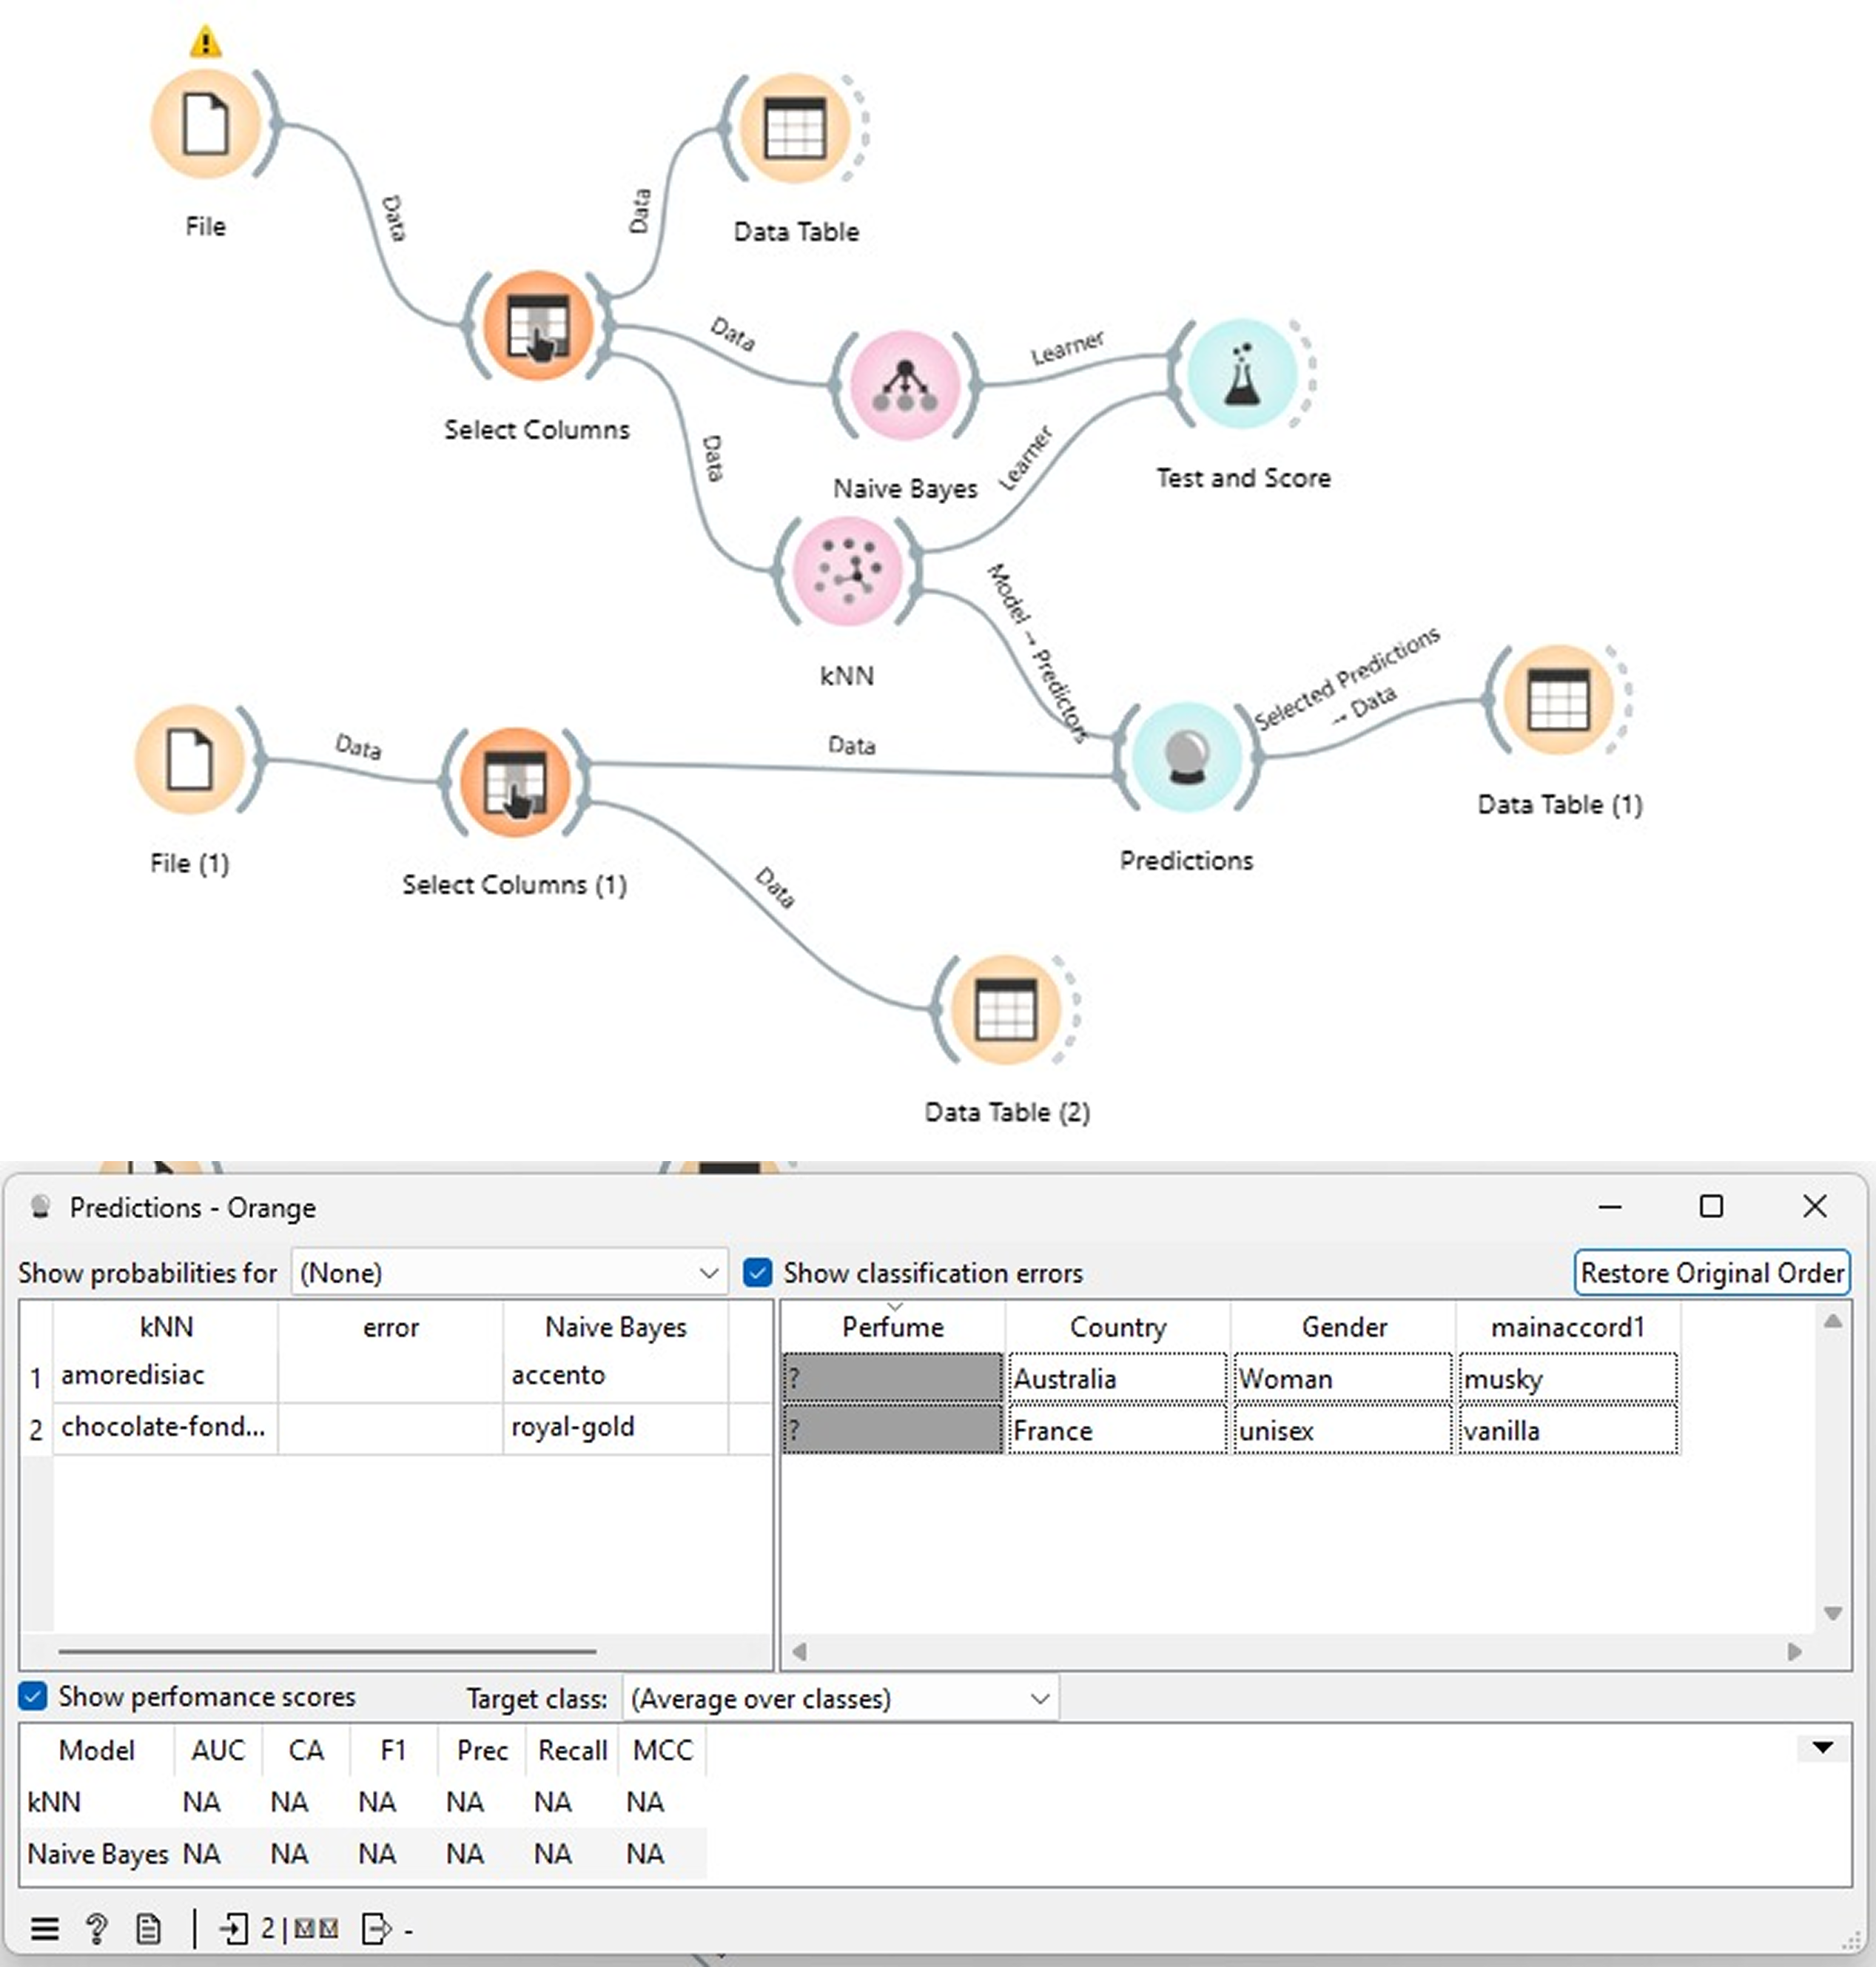Click the Recall score column header
Screen dimensions: 1876x1967
pos(572,1750)
